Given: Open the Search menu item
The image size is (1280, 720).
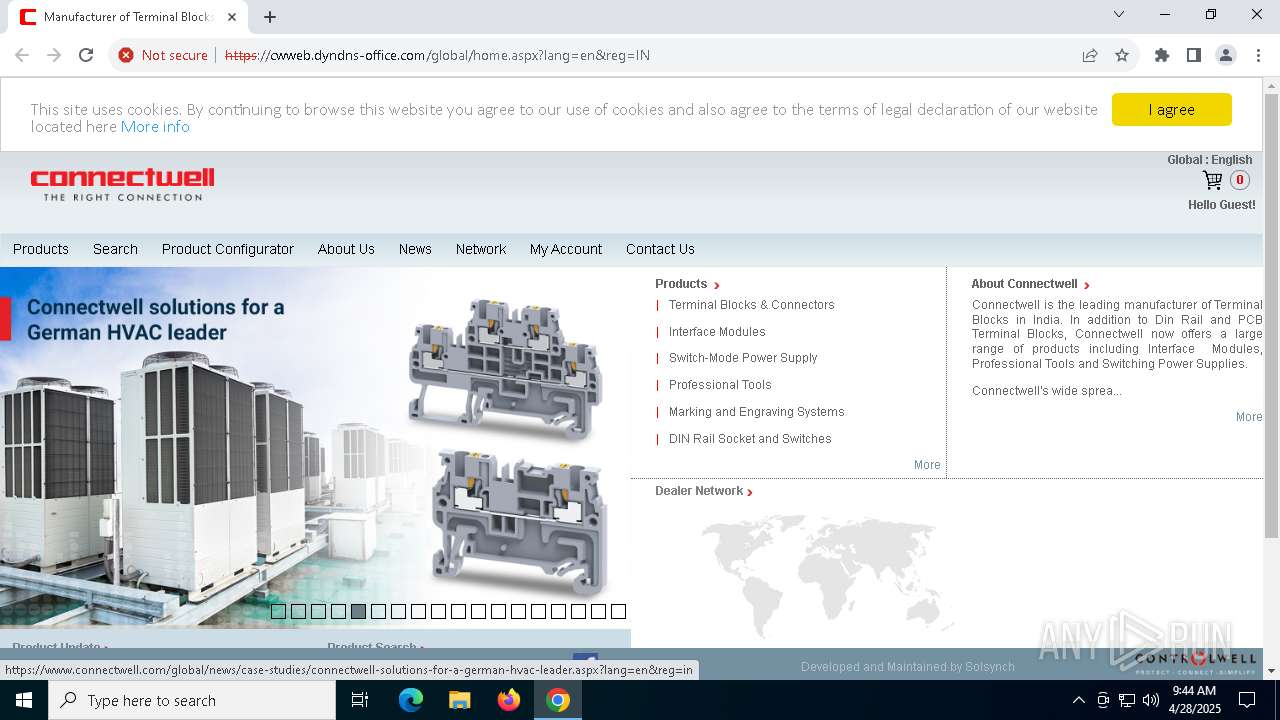Looking at the screenshot, I should (115, 249).
